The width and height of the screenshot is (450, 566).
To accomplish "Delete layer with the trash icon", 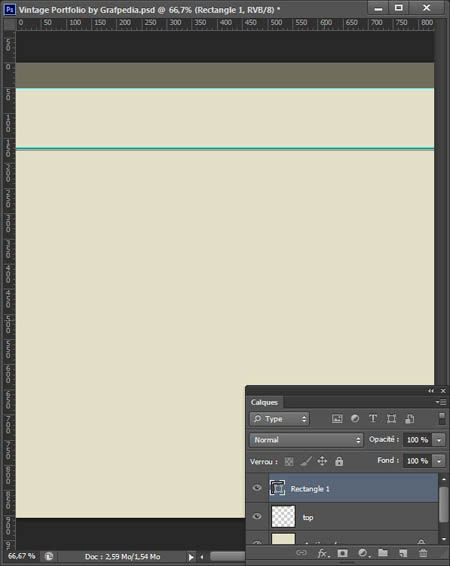I will (x=423, y=553).
